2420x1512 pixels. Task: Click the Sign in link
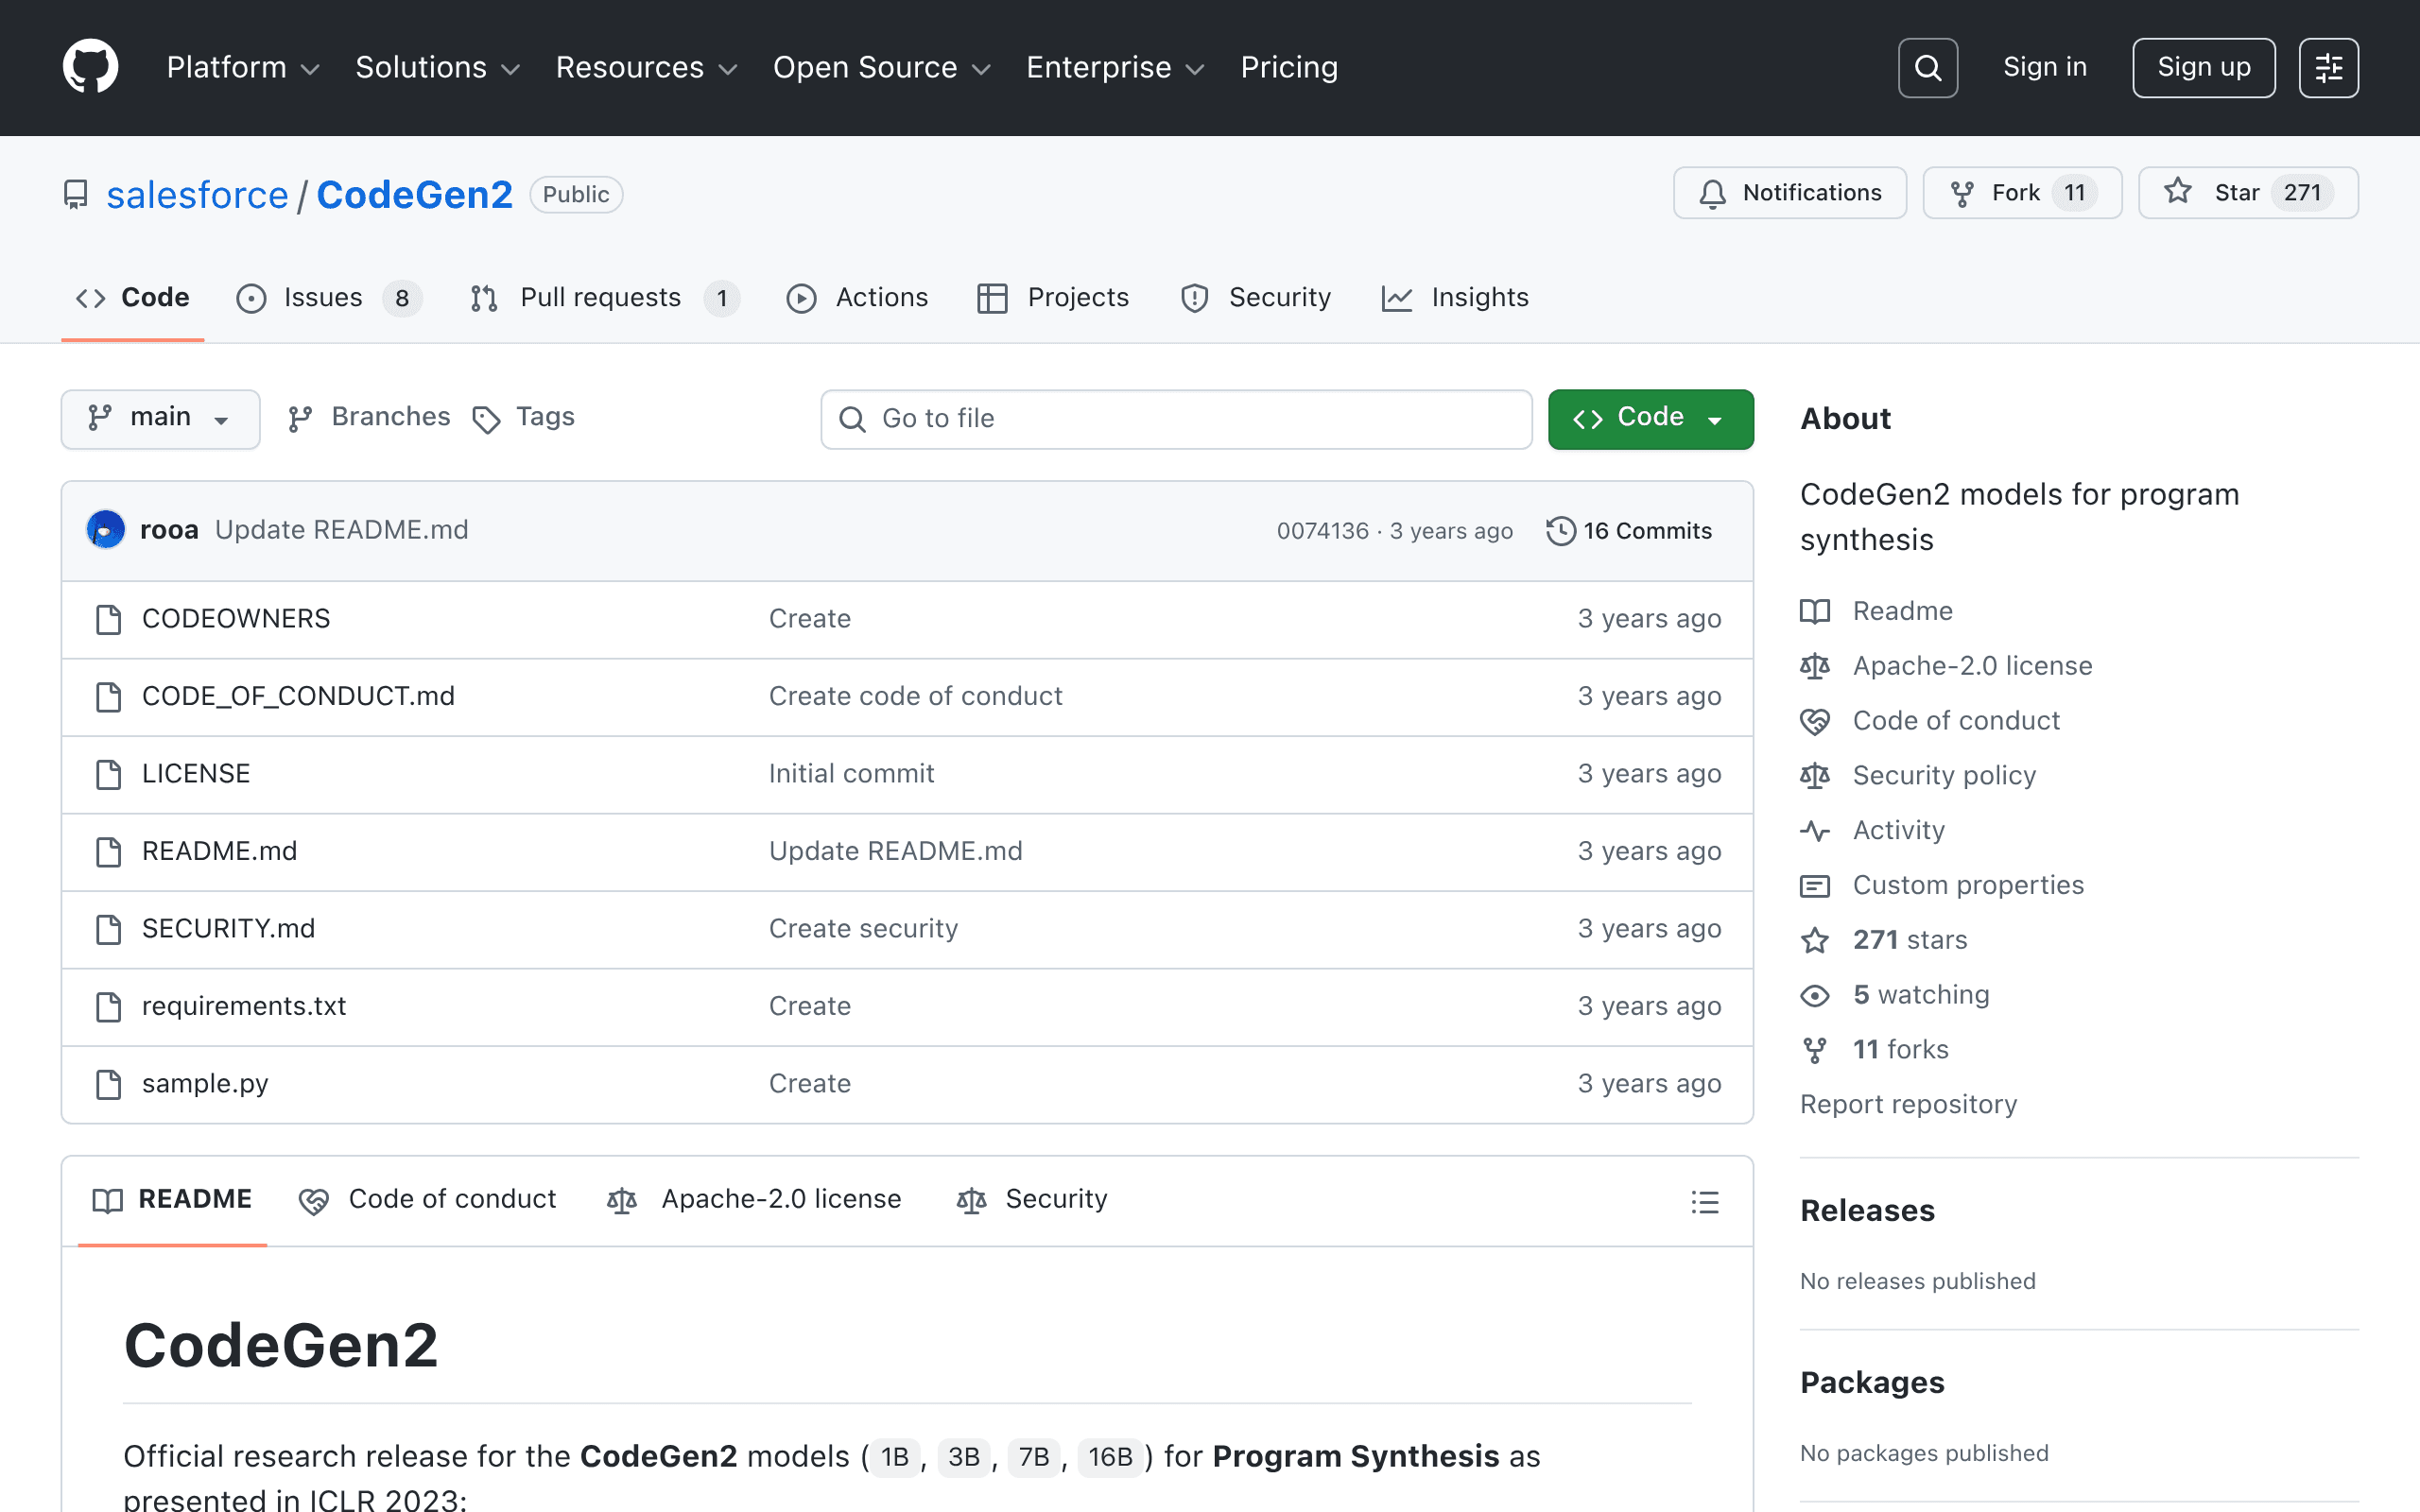click(2045, 67)
